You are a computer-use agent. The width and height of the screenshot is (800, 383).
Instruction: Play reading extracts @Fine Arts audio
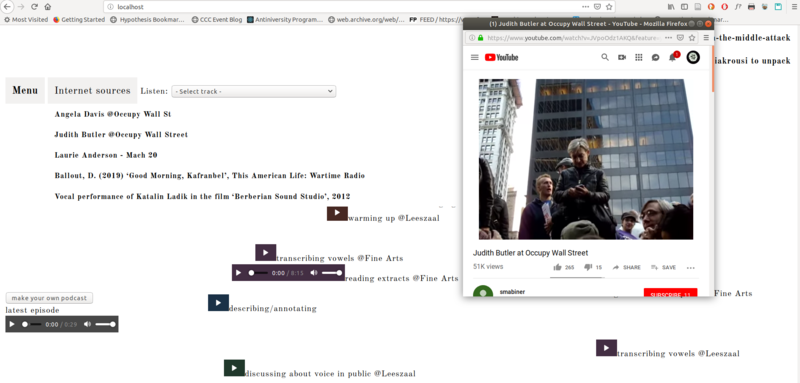click(x=238, y=273)
